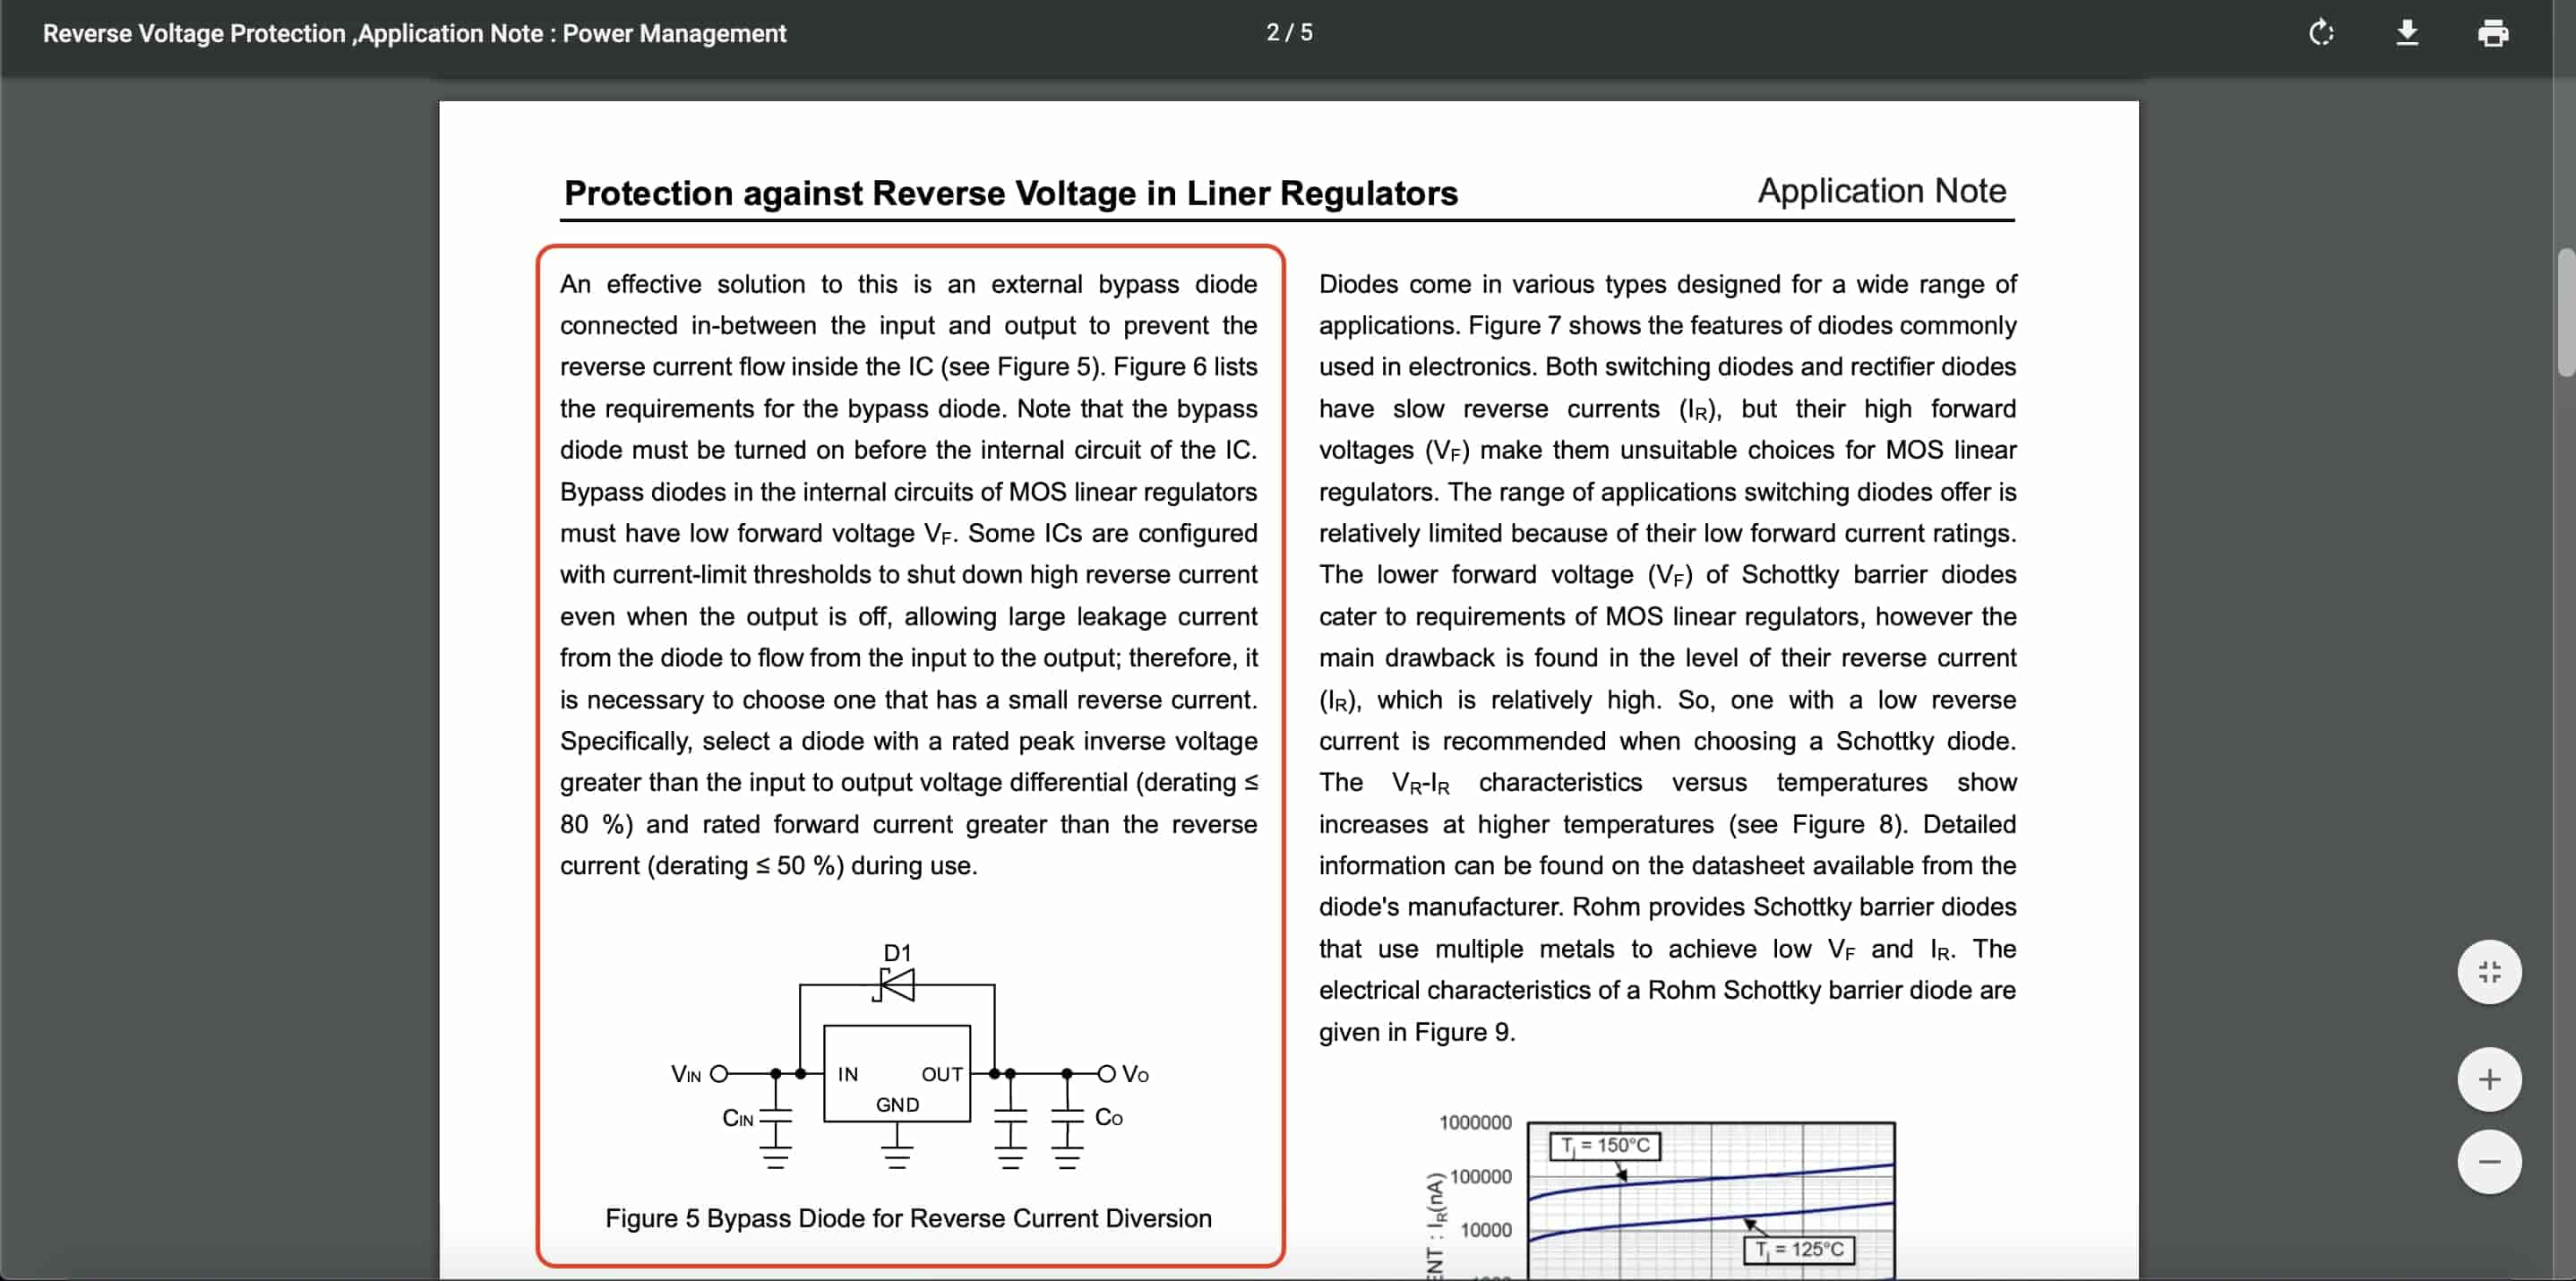The image size is (2576, 1281).
Task: Print the application note
Action: click(2492, 33)
